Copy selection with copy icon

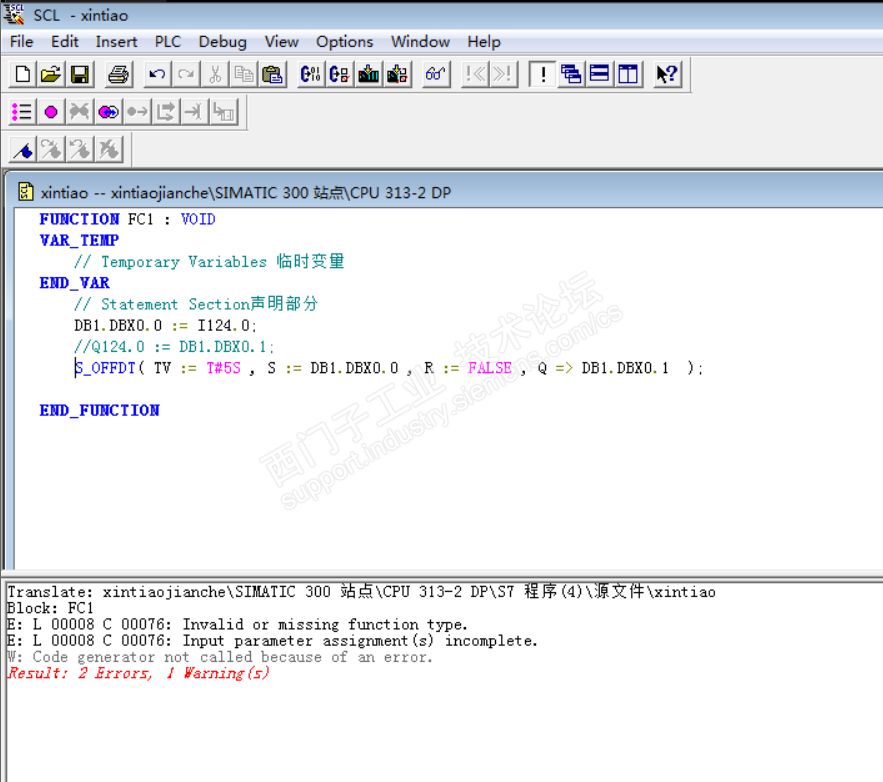point(243,74)
